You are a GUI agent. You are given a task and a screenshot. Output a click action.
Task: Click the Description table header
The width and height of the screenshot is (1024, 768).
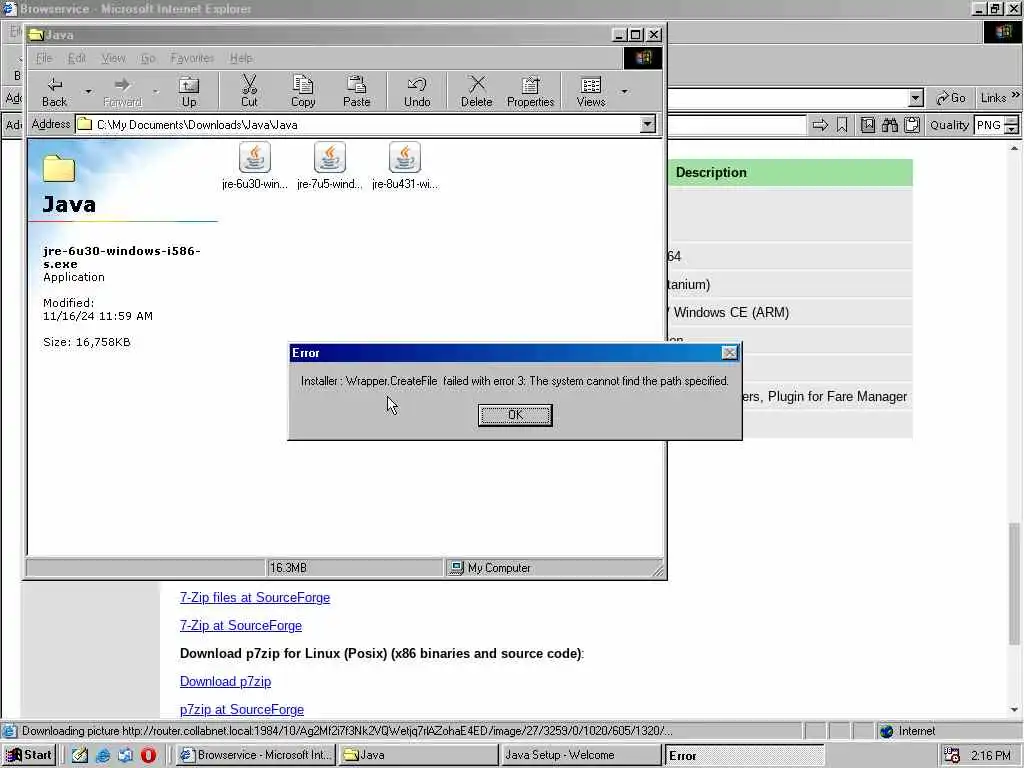[x=790, y=172]
